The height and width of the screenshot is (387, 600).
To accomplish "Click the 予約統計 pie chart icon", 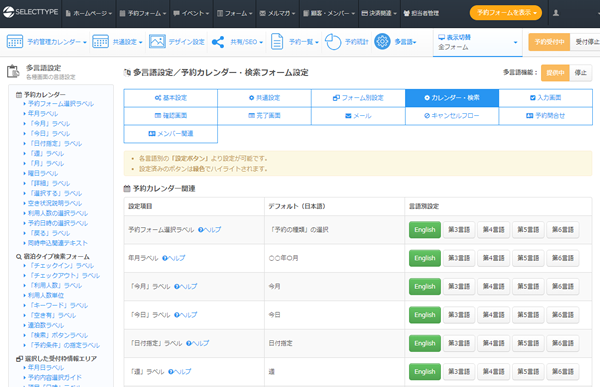I will click(333, 42).
